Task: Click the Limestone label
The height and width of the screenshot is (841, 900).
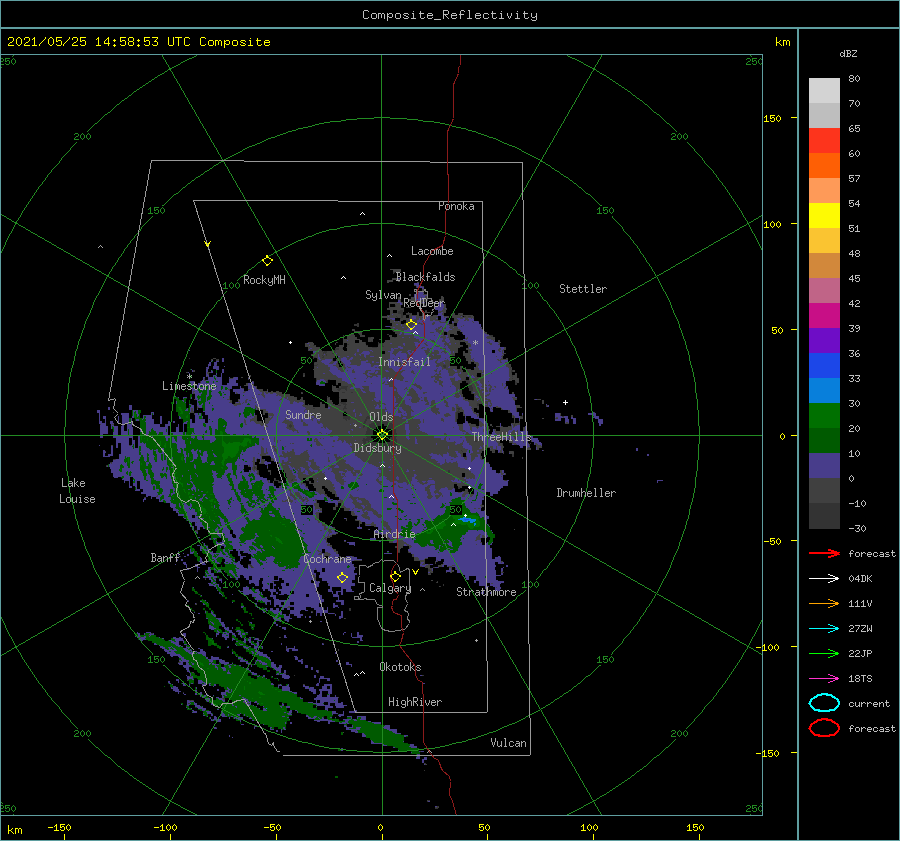Action: pos(189,386)
